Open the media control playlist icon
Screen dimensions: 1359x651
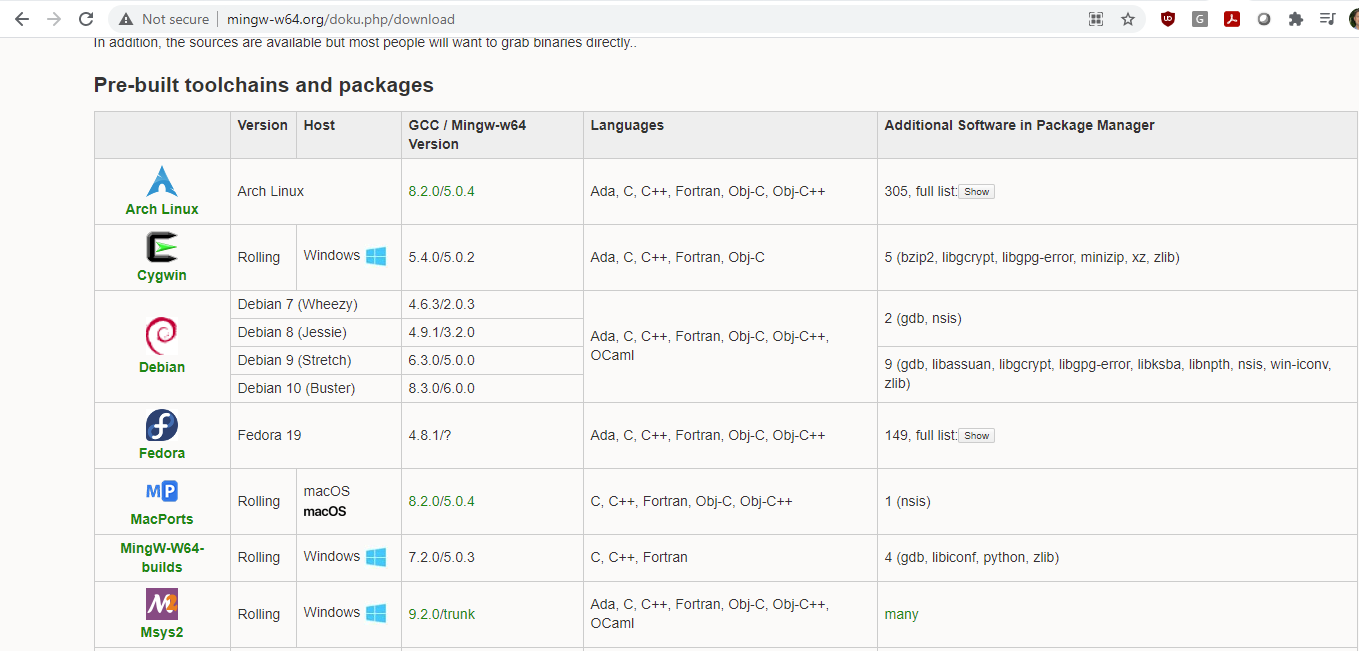click(1328, 19)
